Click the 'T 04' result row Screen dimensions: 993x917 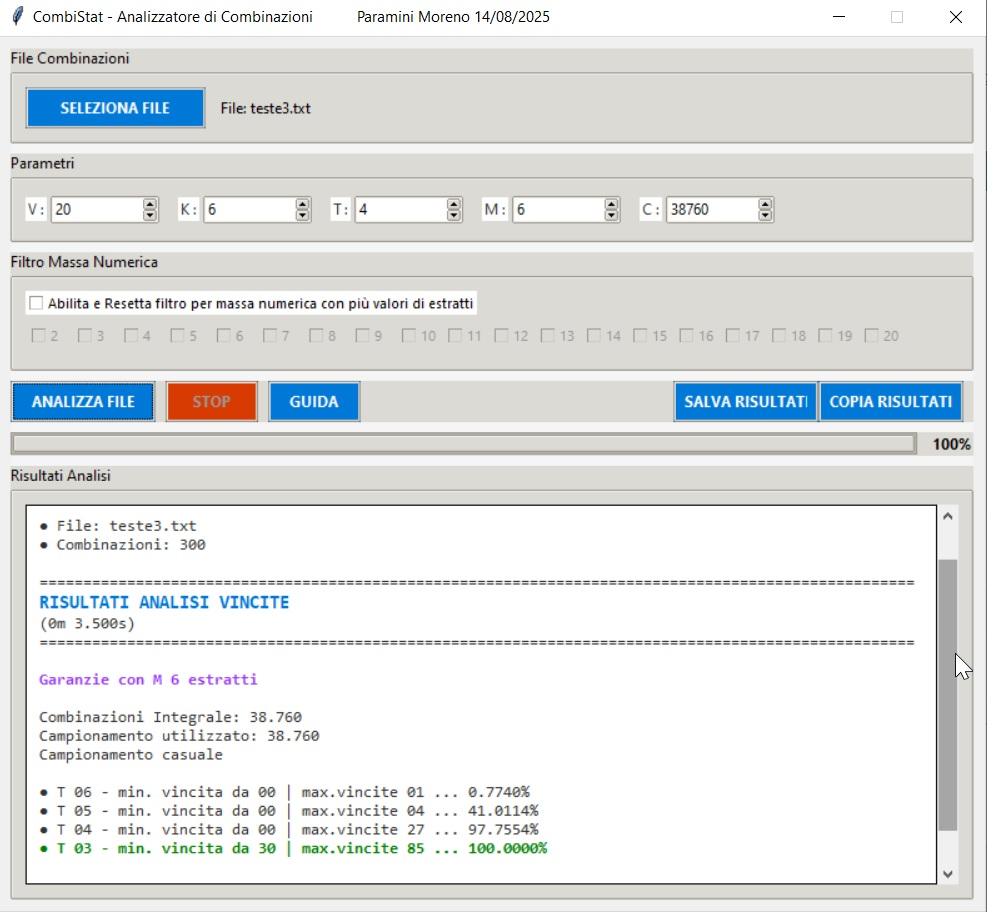(289, 831)
